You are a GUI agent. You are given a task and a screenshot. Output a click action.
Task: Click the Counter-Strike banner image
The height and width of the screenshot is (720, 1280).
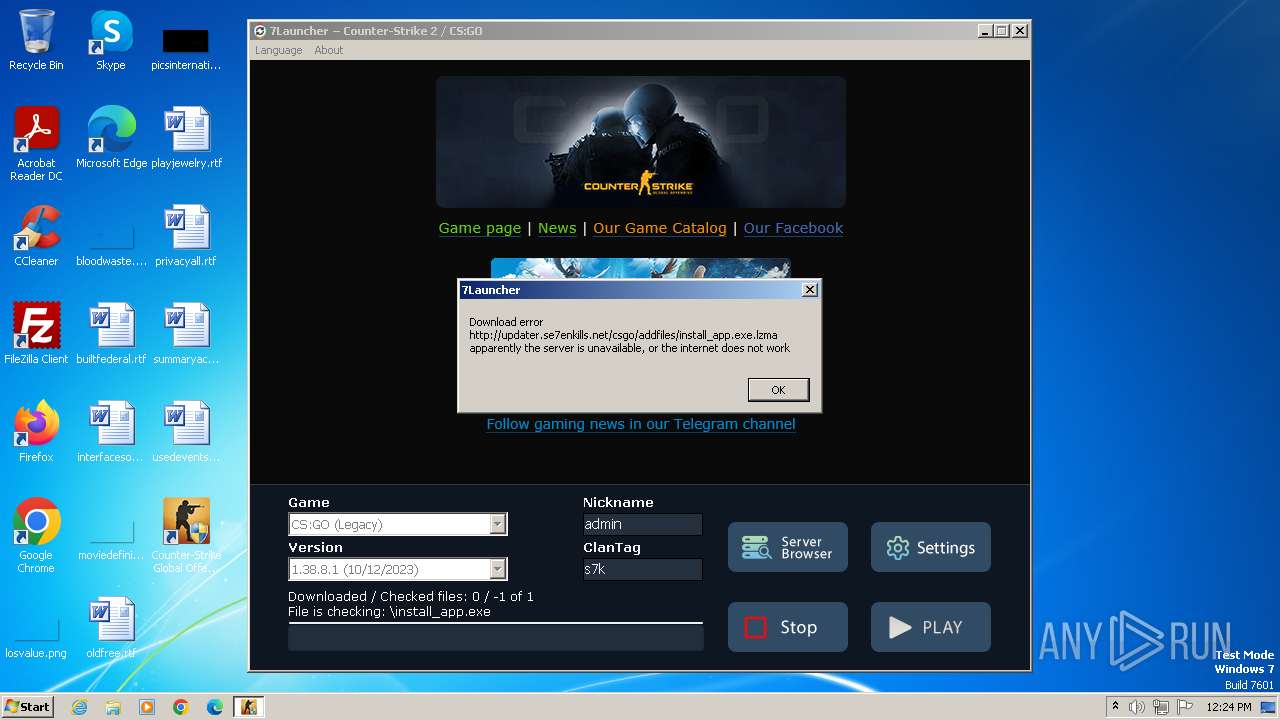pyautogui.click(x=640, y=142)
